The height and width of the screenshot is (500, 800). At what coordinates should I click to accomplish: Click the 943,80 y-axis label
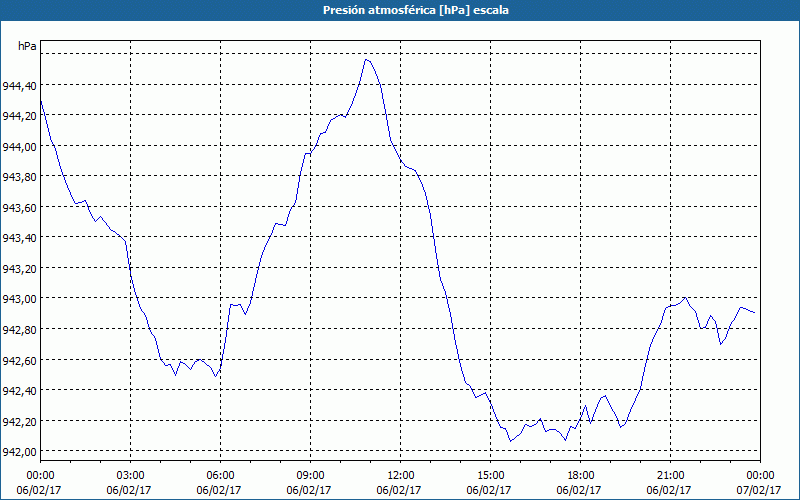[19, 177]
